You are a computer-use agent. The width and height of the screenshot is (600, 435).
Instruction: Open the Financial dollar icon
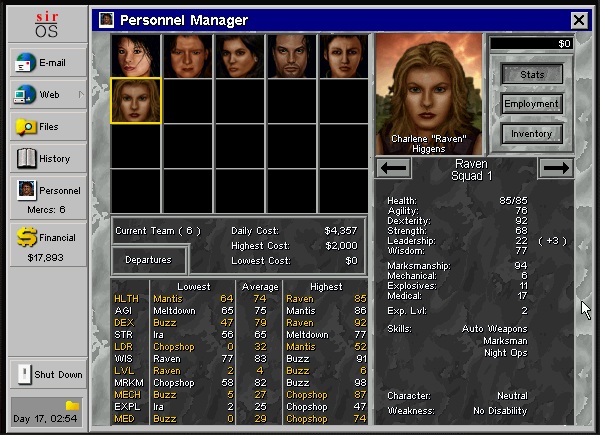click(x=25, y=237)
